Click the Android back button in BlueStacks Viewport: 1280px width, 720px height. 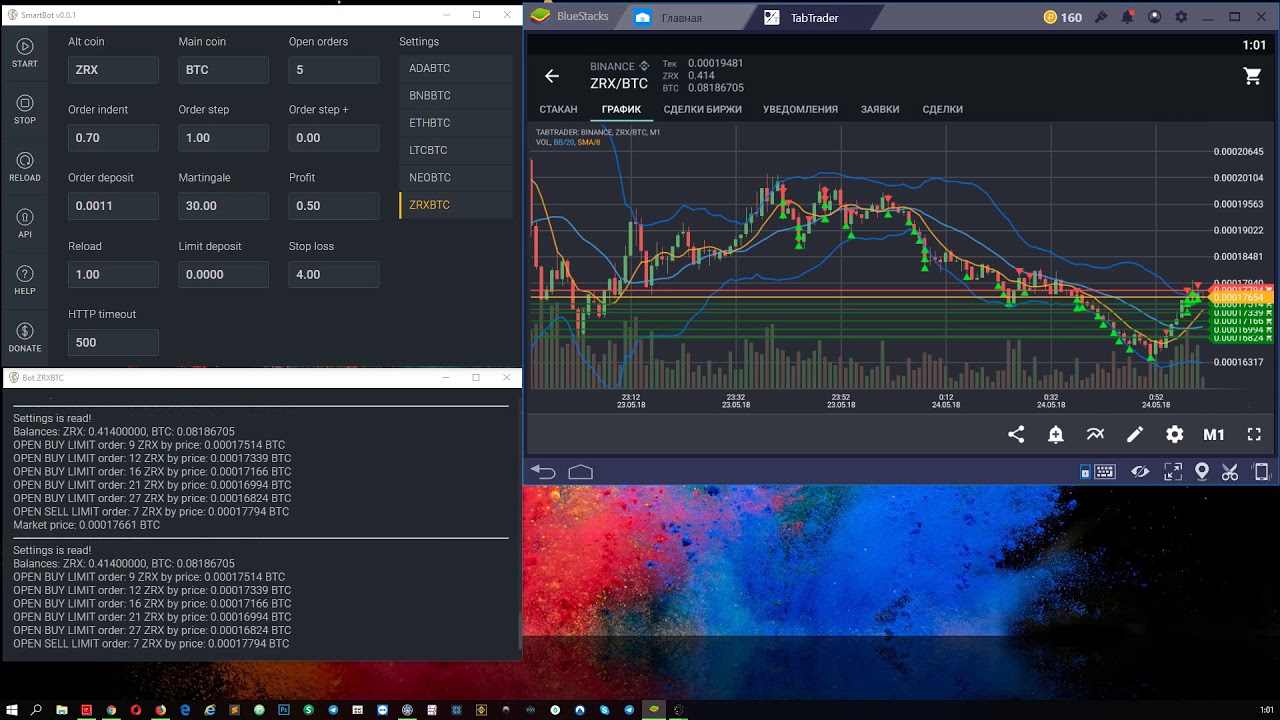pos(543,472)
